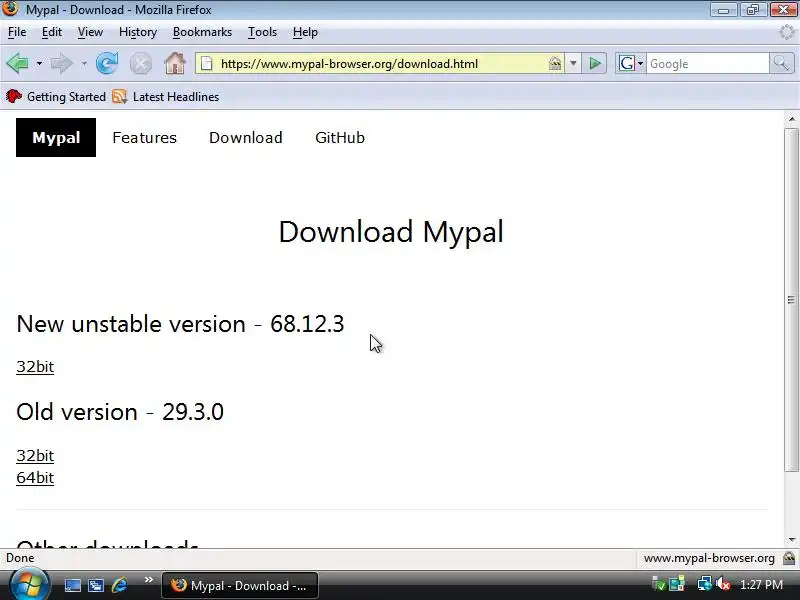Image resolution: width=800 pixels, height=600 pixels.
Task: Expand the address bar URL history dropdown
Action: click(573, 64)
